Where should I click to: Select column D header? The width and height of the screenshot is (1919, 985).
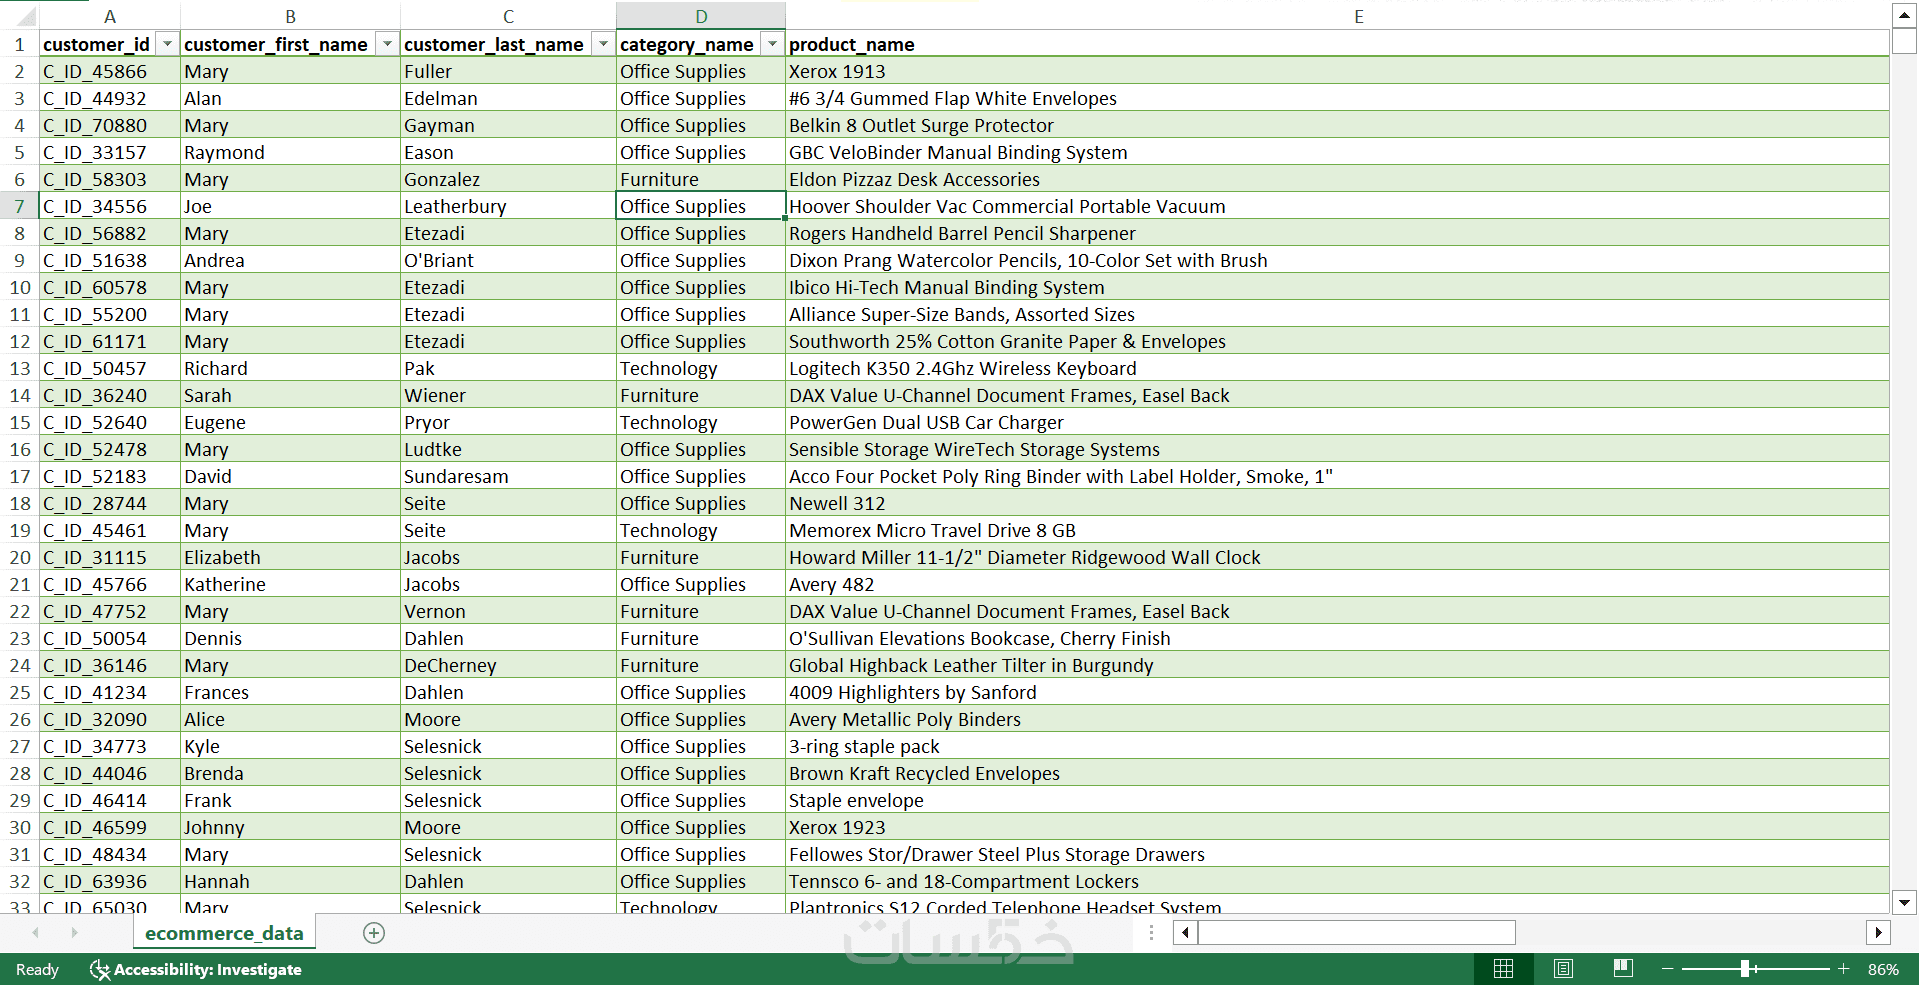tap(701, 16)
